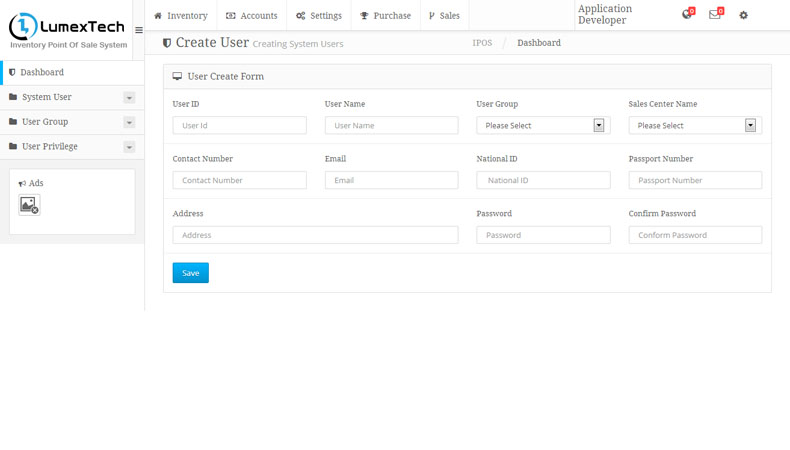The image size is (790, 450).
Task: Click the broken image in Ads panel
Action: pyautogui.click(x=29, y=205)
